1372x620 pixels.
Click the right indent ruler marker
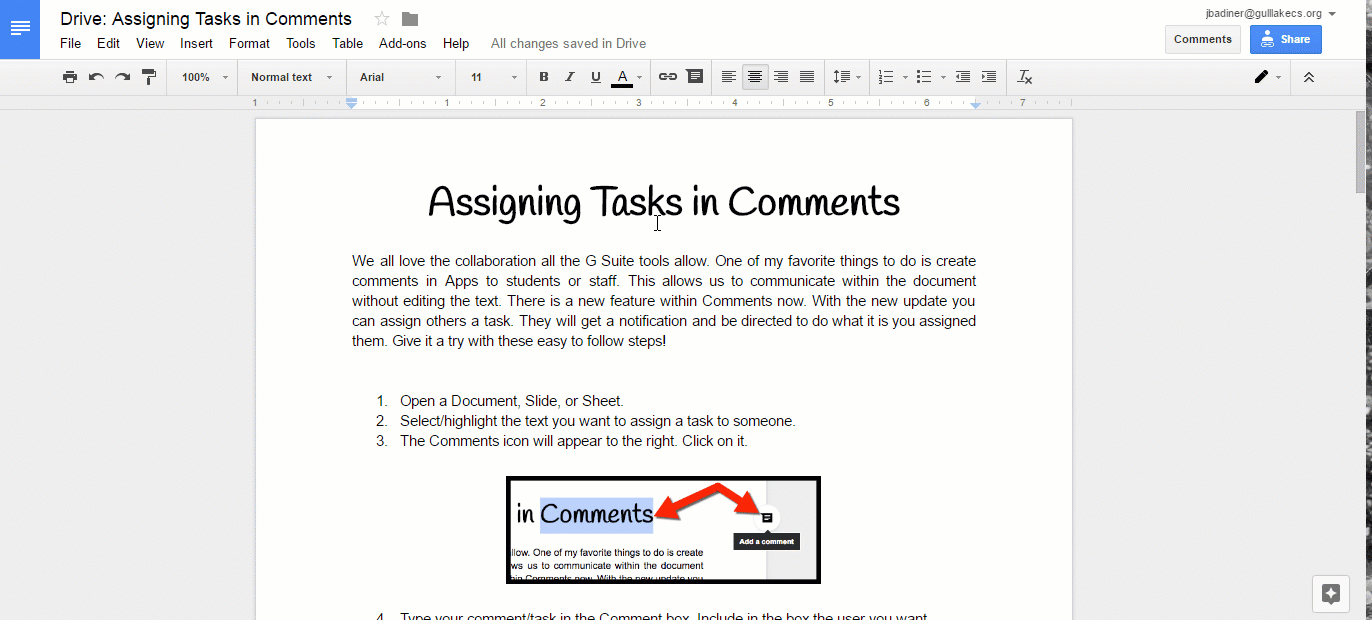(x=976, y=104)
